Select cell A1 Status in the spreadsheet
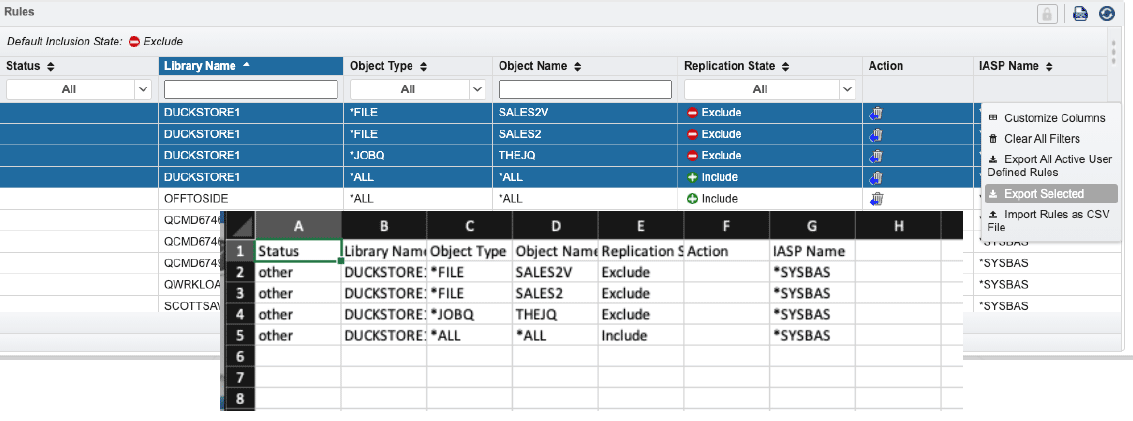Image resolution: width=1133 pixels, height=421 pixels. 299,251
